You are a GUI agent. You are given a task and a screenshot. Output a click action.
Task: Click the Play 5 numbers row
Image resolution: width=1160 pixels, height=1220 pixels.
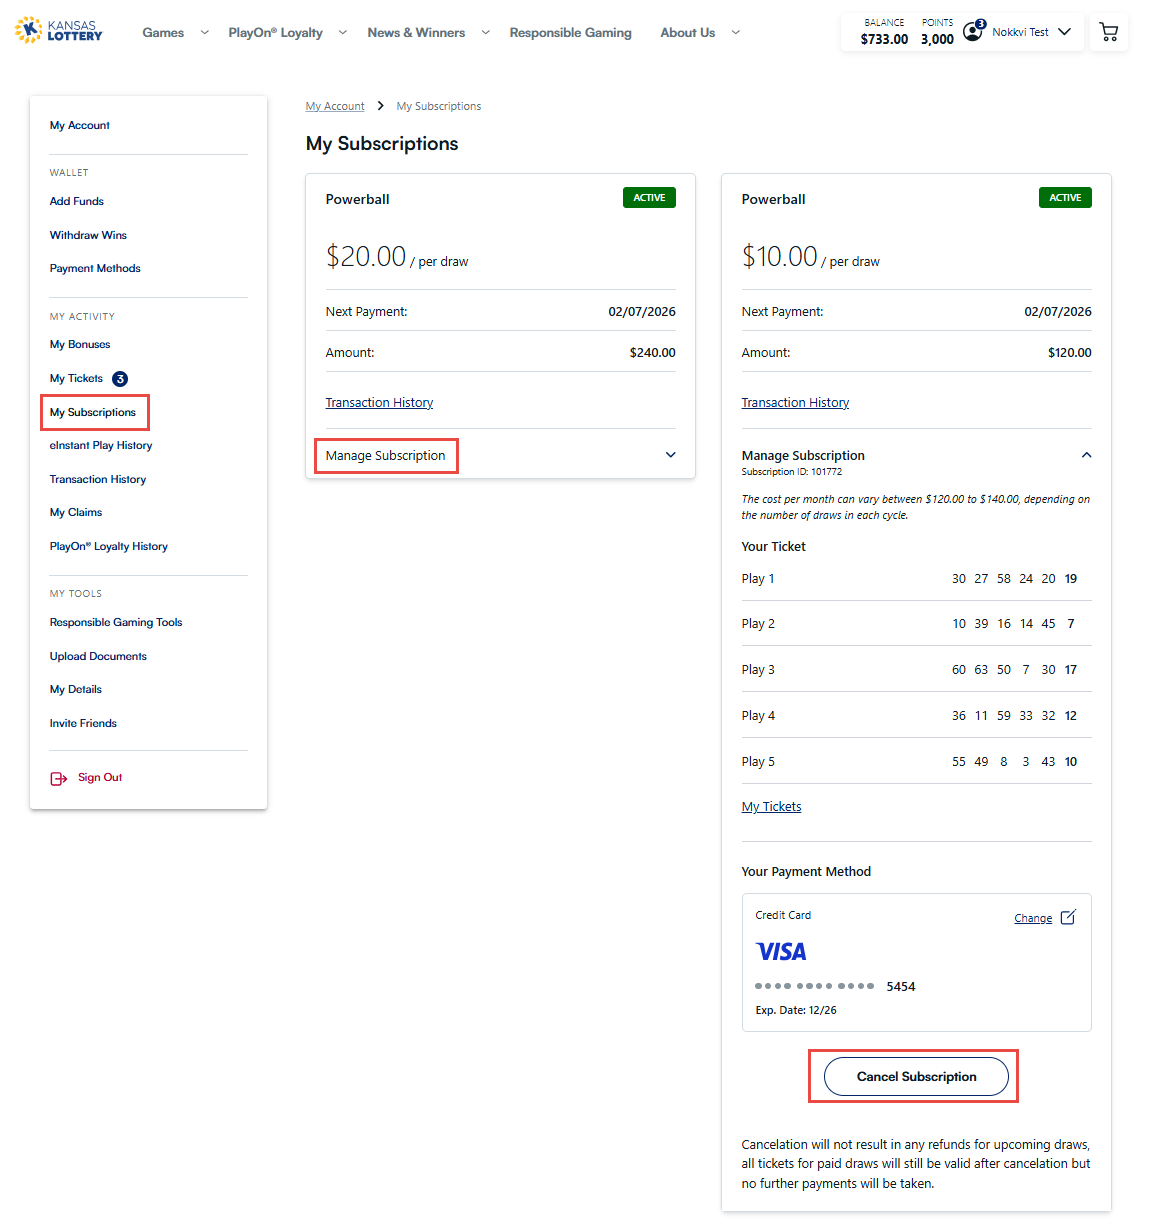[916, 761]
